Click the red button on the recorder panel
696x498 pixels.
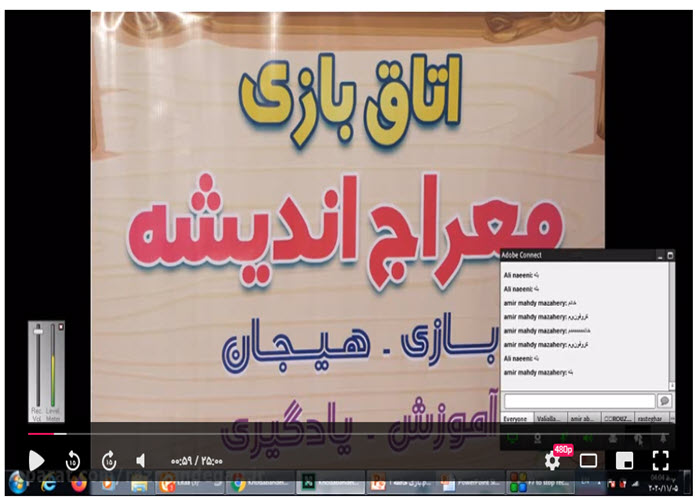click(61, 327)
